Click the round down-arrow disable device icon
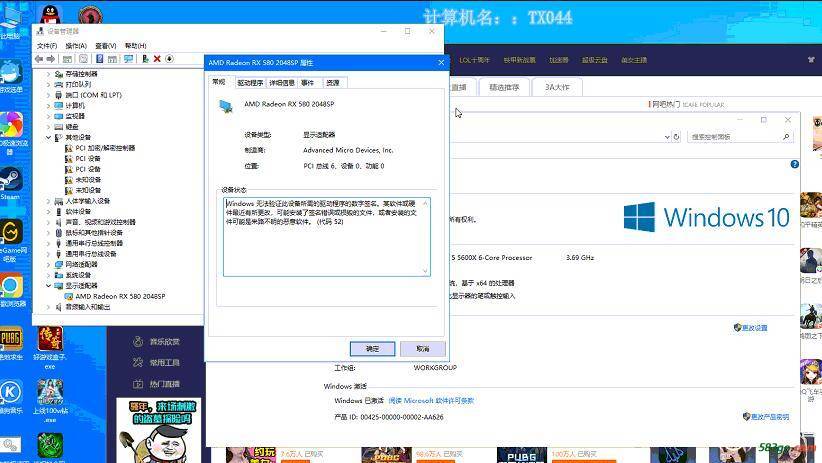 (x=169, y=59)
